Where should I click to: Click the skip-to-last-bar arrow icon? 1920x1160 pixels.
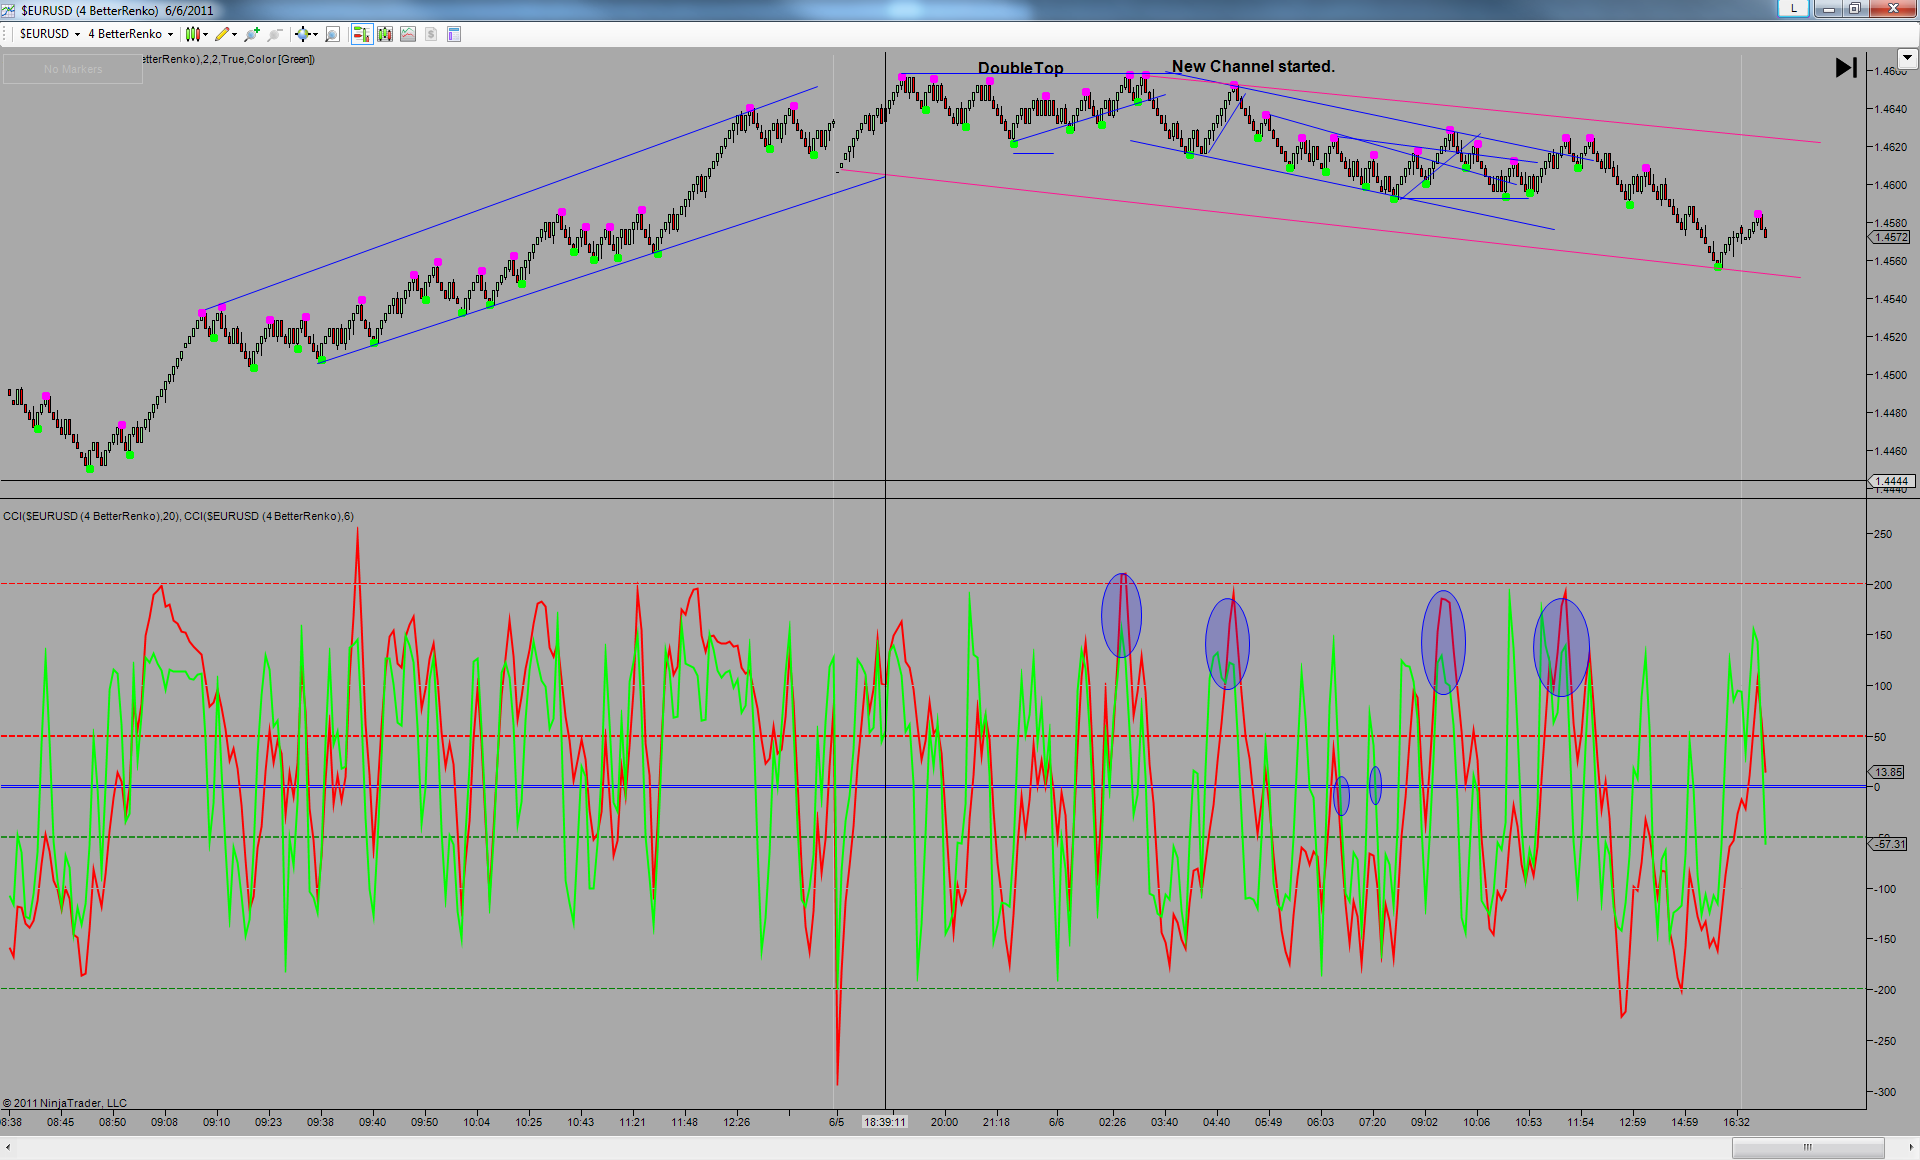click(x=1846, y=68)
